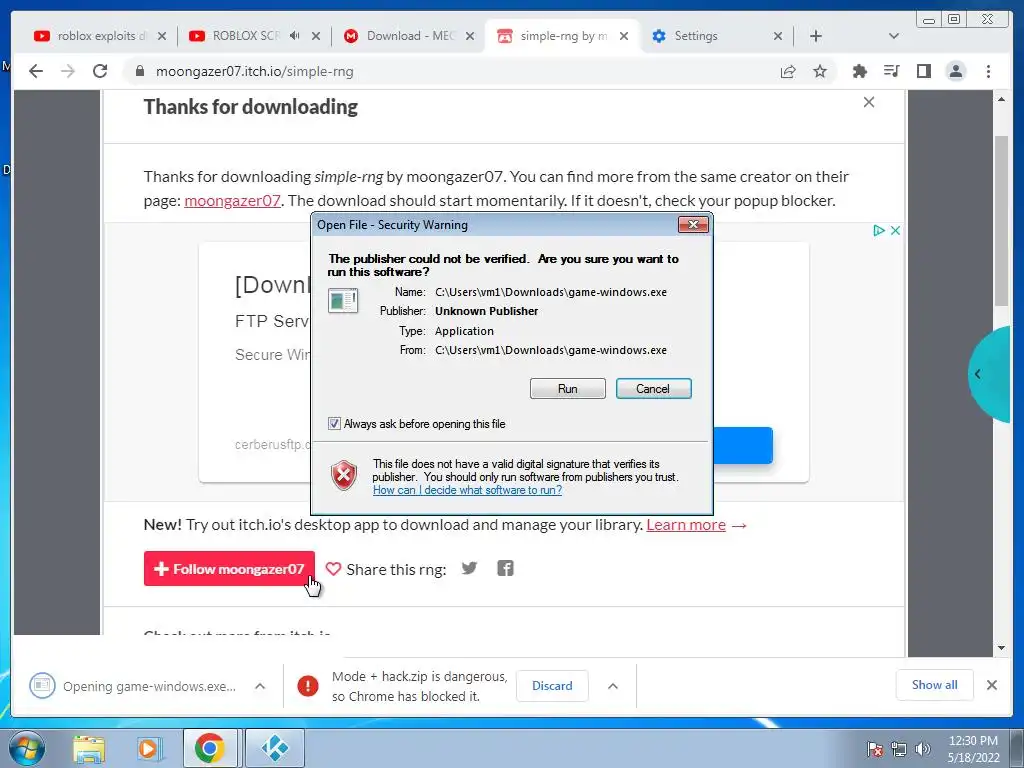Close the 'Thanks for downloading' panel

coord(869,102)
